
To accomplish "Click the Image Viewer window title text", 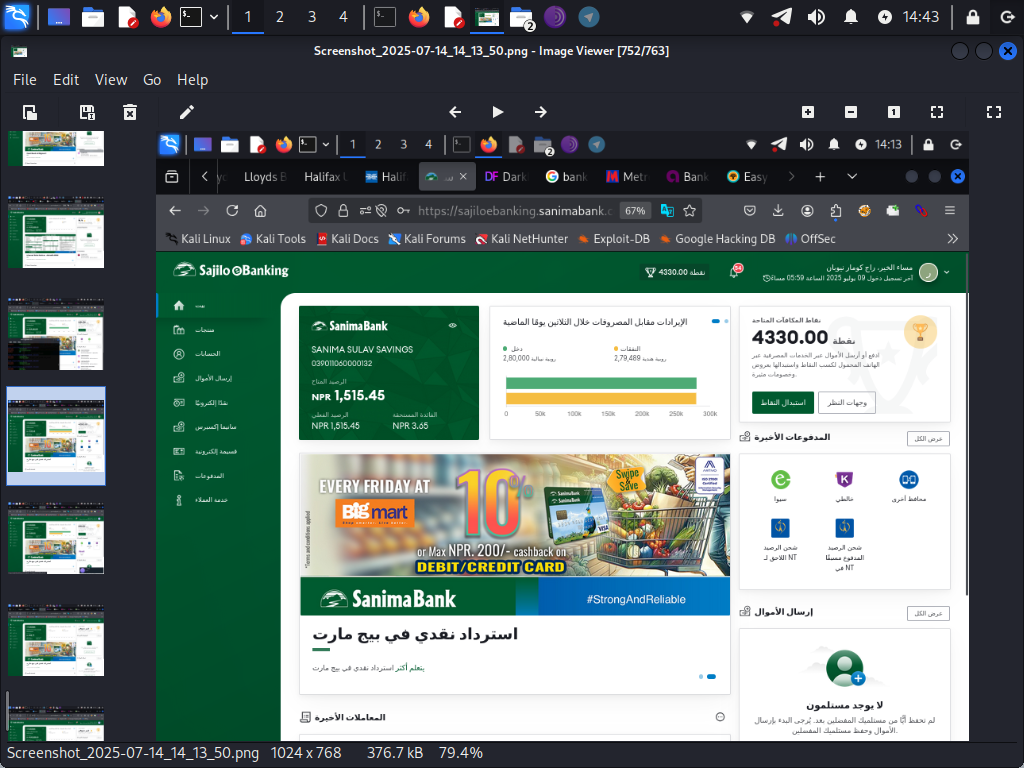I will 491,51.
